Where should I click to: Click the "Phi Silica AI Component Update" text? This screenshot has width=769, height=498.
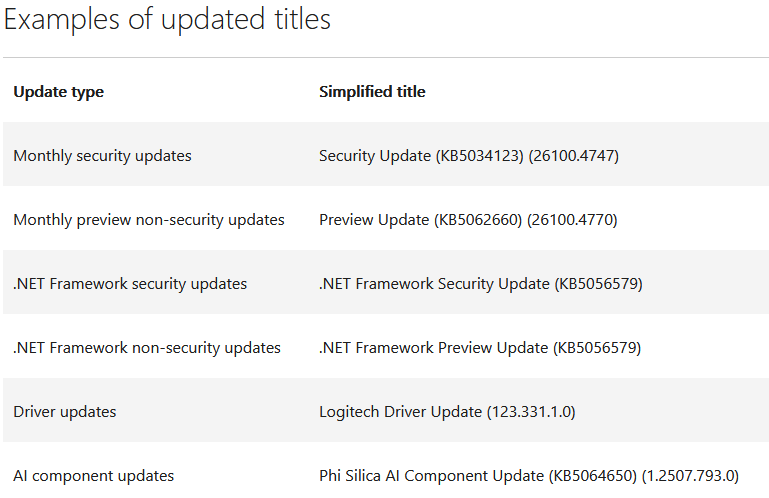click(431, 476)
